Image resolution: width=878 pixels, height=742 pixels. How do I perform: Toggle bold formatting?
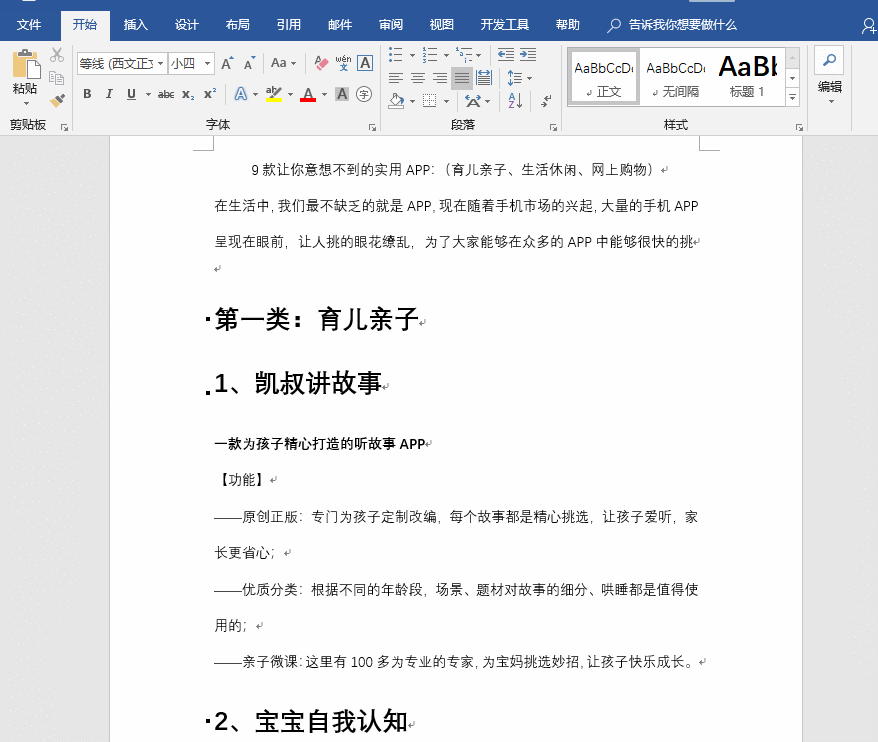coord(87,93)
